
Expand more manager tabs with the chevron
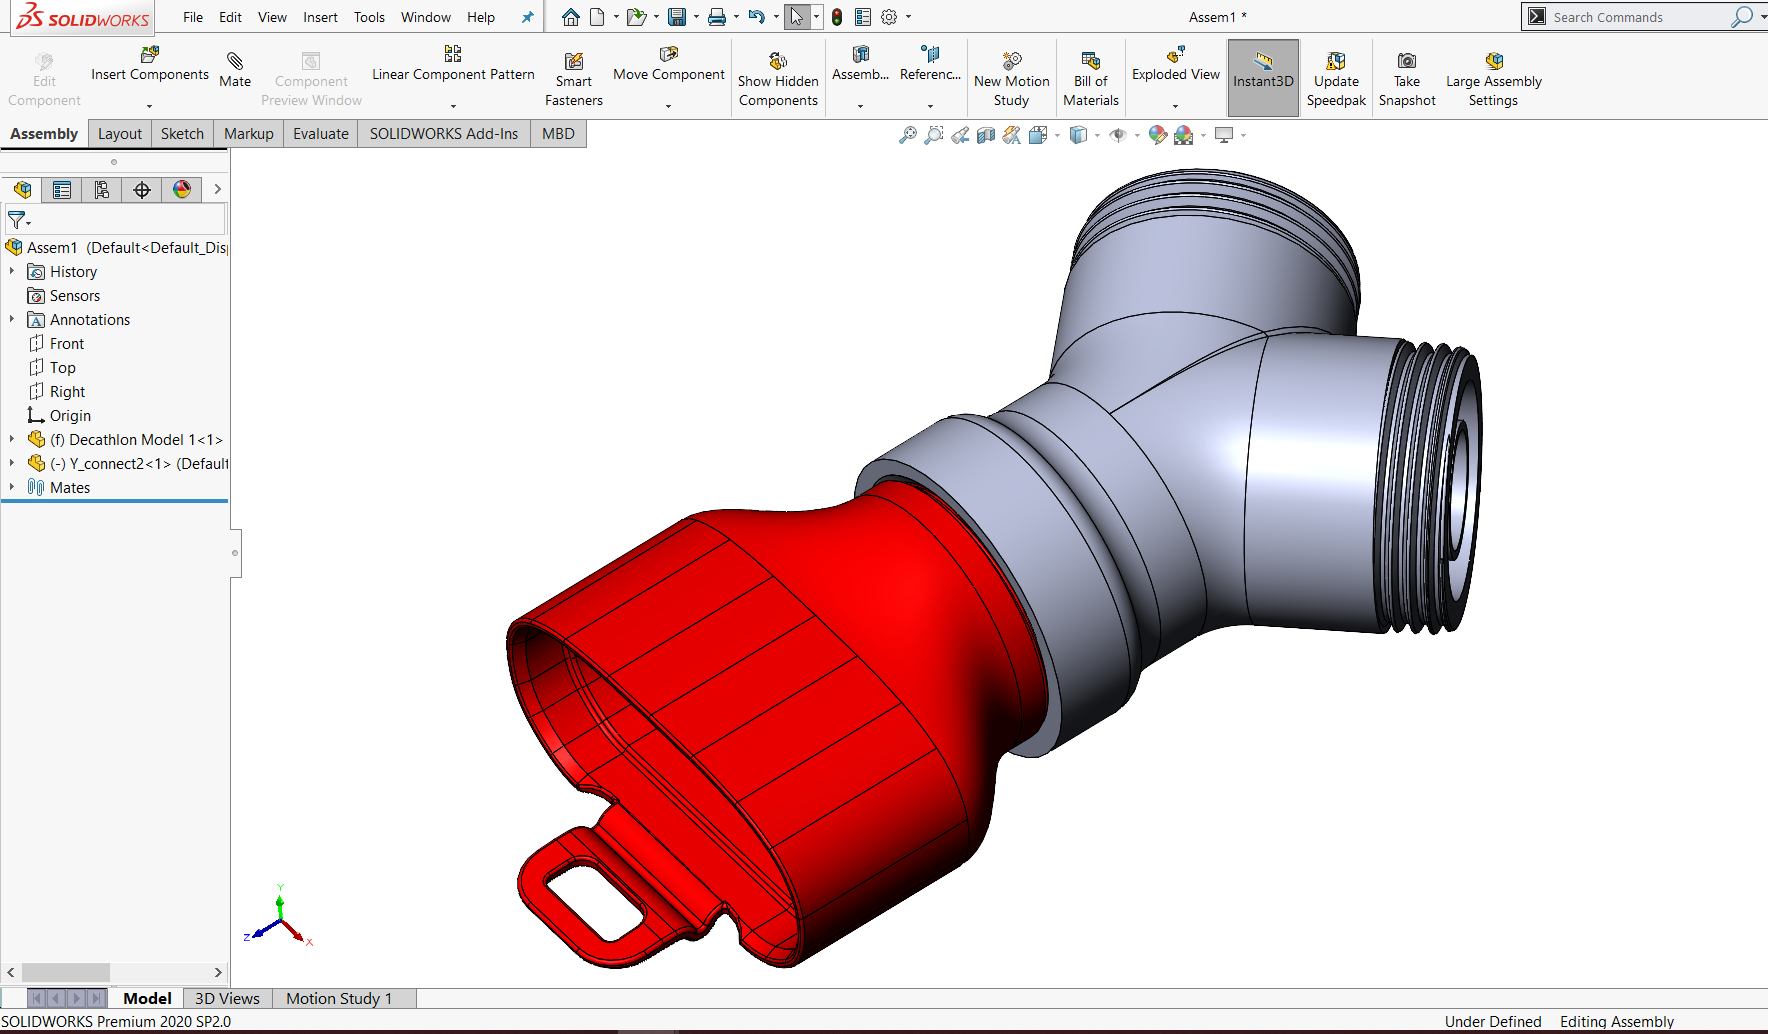(x=217, y=189)
